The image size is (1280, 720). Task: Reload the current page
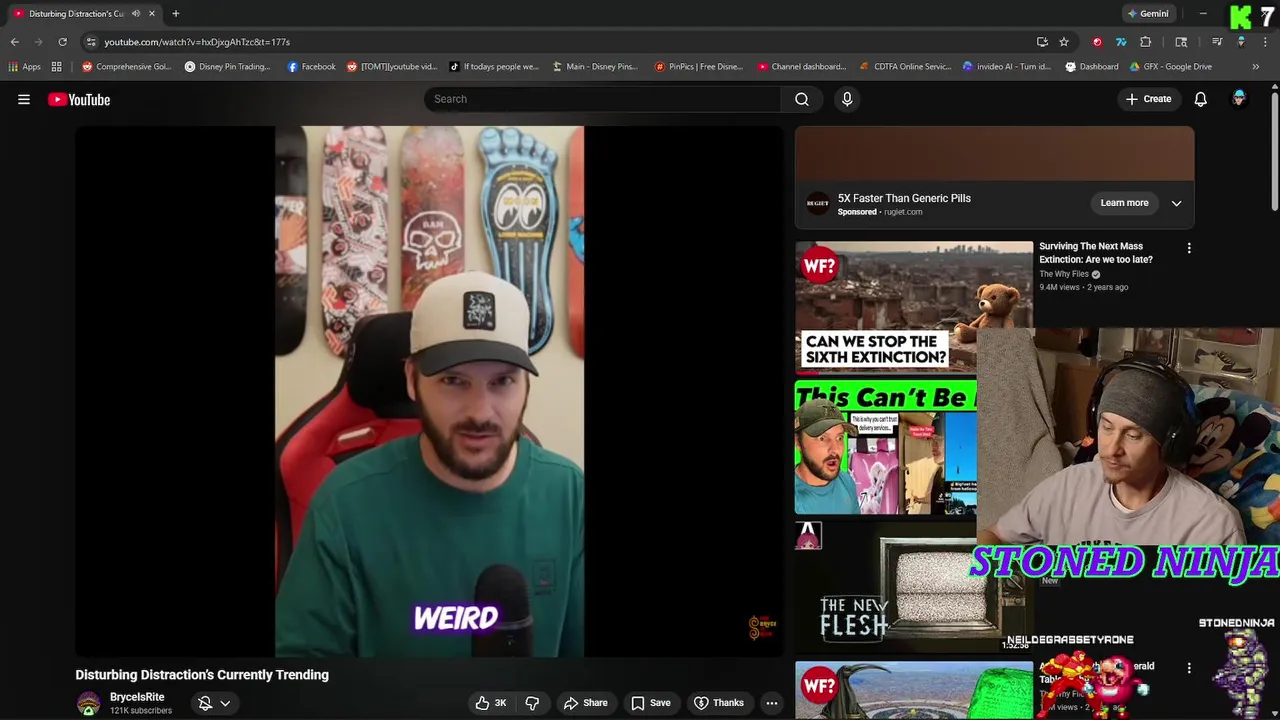coord(62,42)
